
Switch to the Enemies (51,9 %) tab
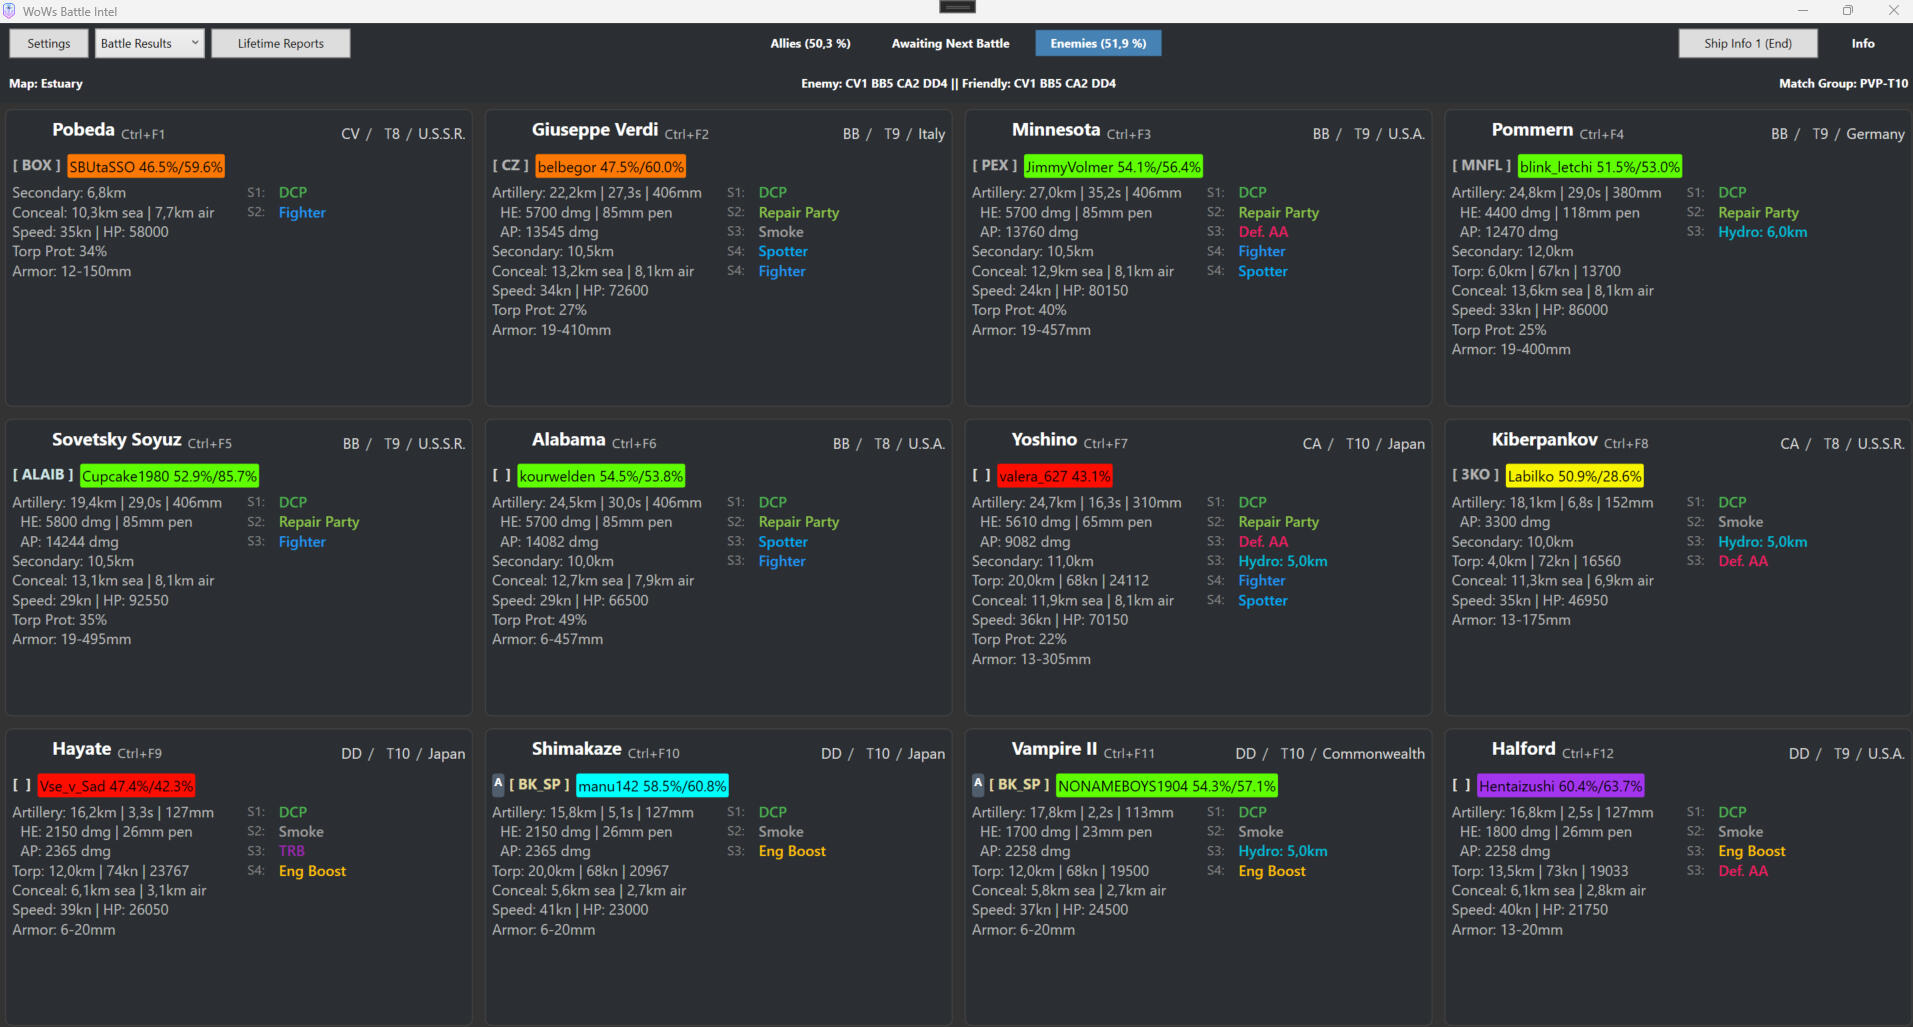coord(1098,43)
